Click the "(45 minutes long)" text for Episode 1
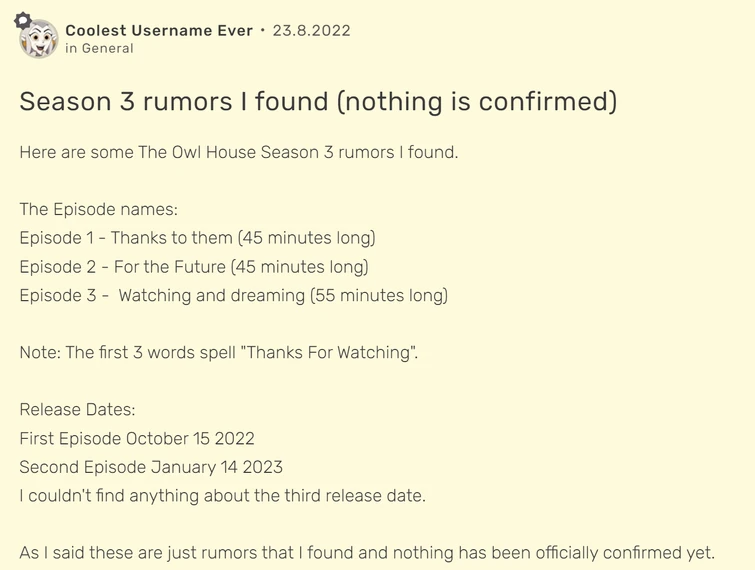The width and height of the screenshot is (755, 570). click(306, 238)
